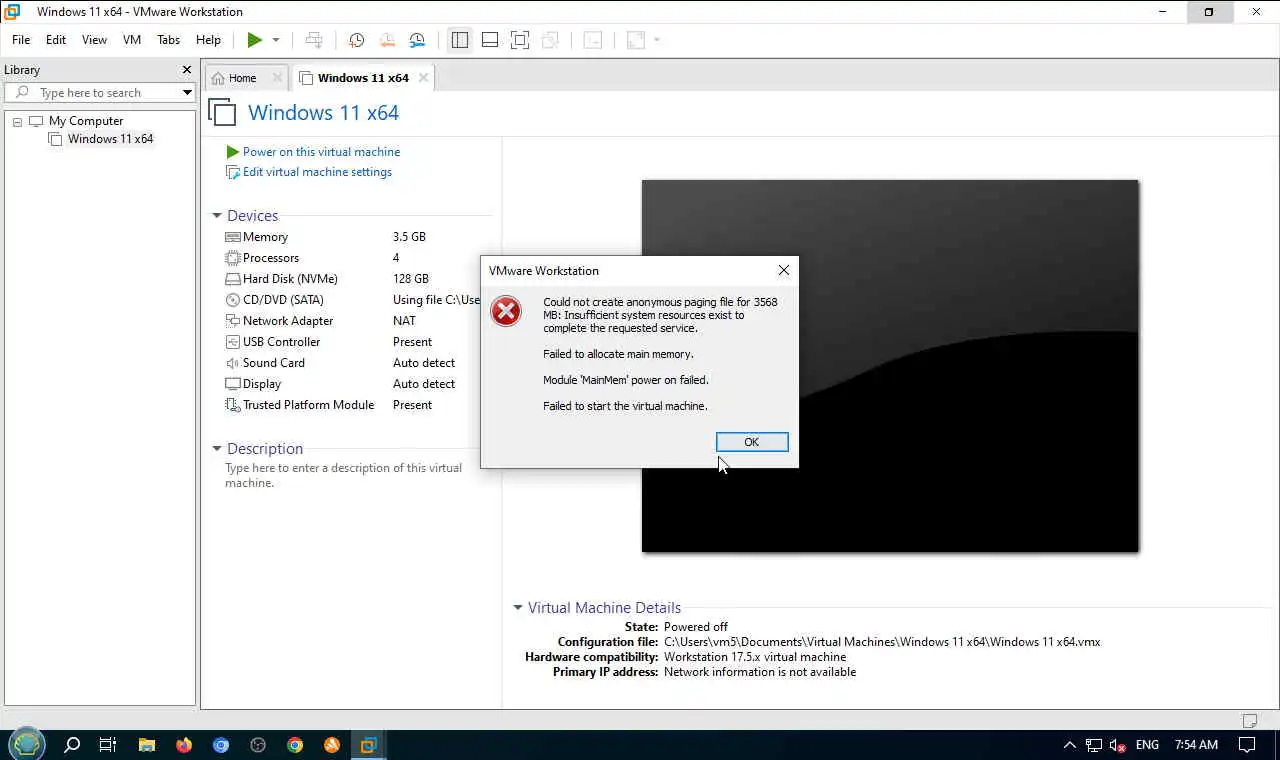
Task: Show hidden system tray icons chevron
Action: [1069, 745]
